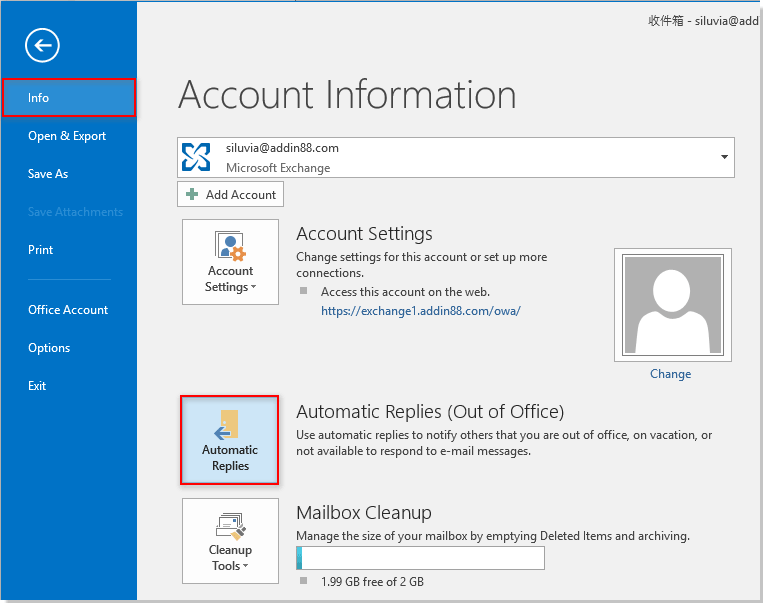Click the Account Settings section heading

pyautogui.click(x=364, y=234)
